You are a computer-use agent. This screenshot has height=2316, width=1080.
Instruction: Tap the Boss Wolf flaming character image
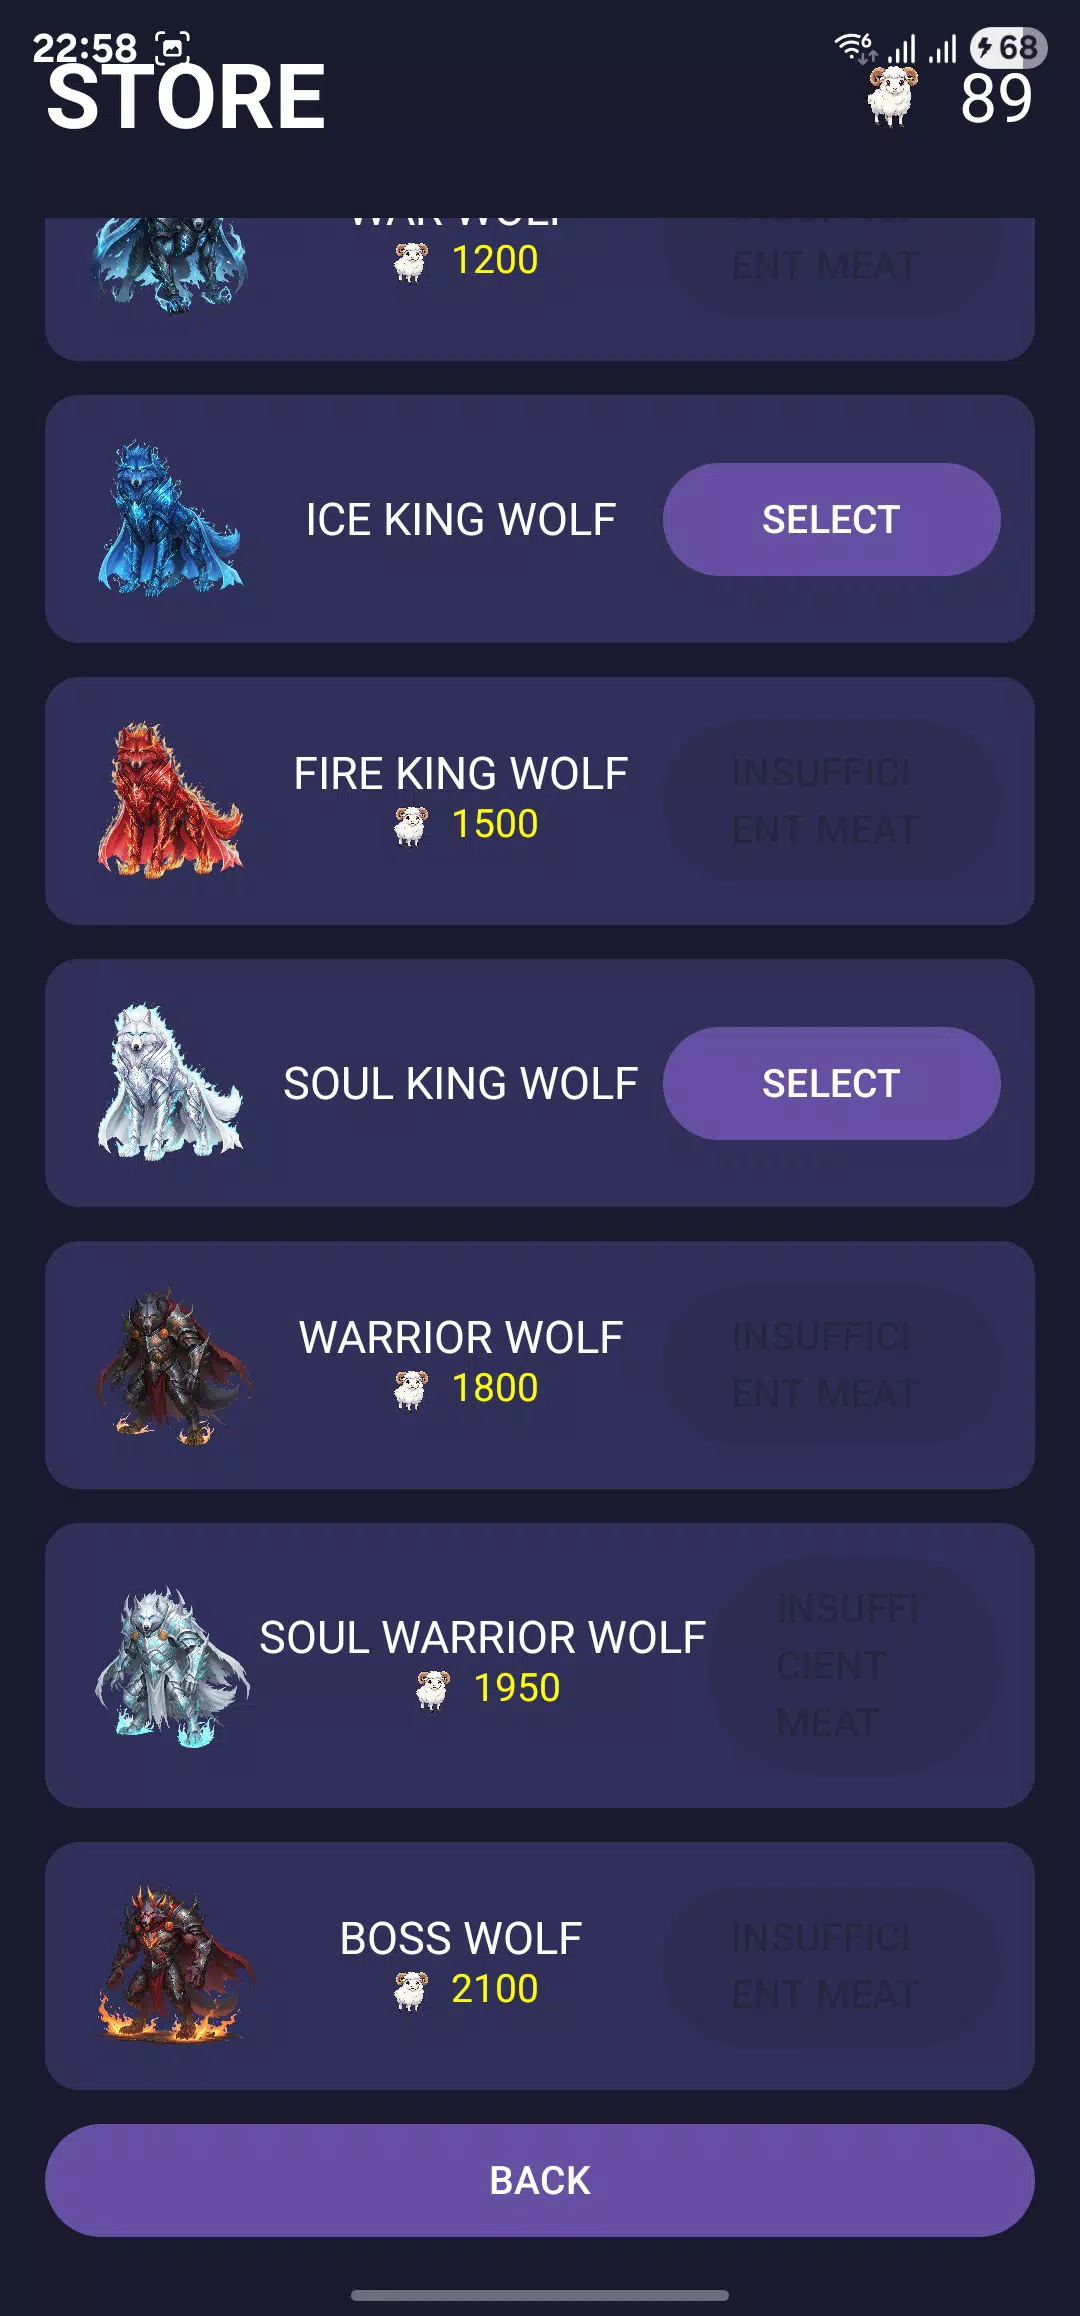click(174, 1965)
